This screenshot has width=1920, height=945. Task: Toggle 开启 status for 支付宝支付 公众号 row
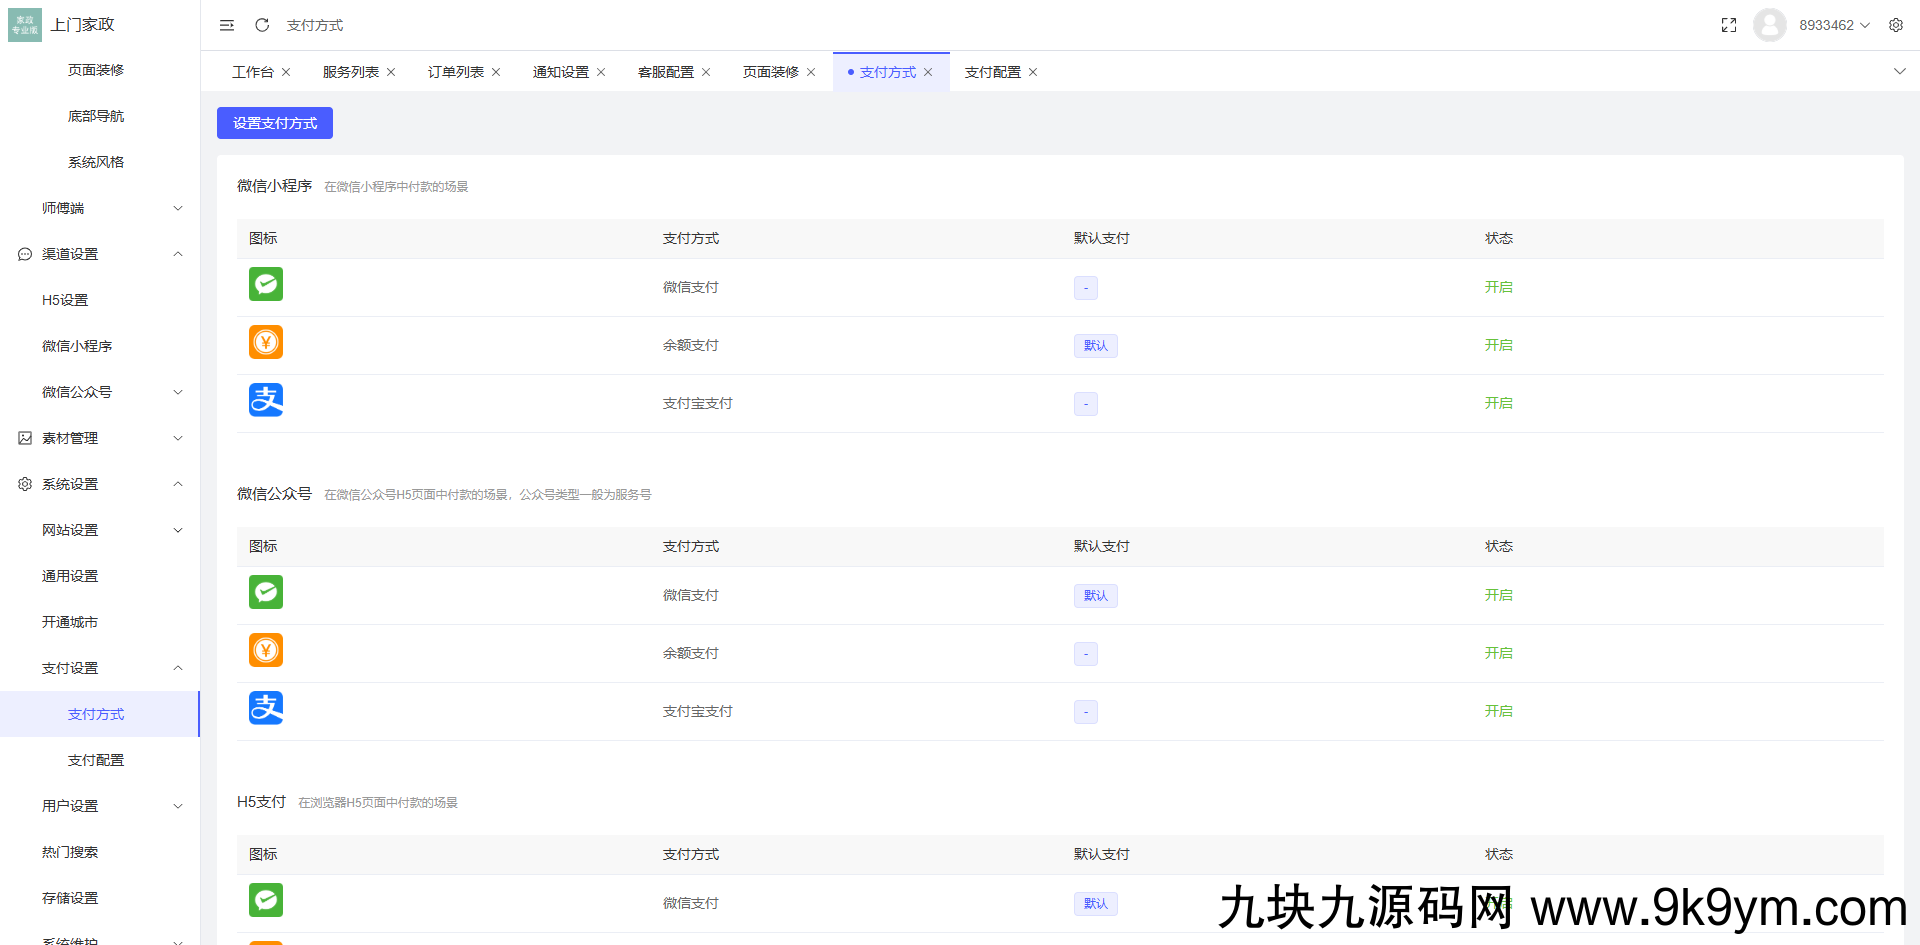[1498, 711]
